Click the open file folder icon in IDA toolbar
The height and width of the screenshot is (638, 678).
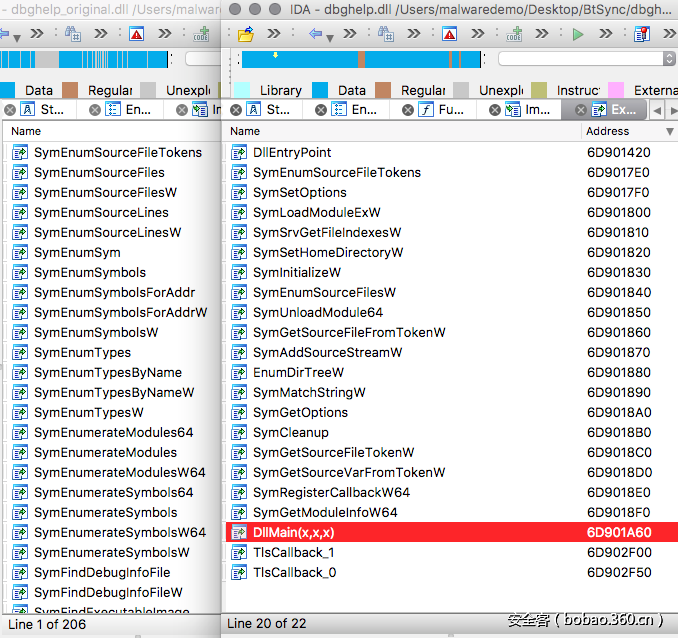pos(246,33)
